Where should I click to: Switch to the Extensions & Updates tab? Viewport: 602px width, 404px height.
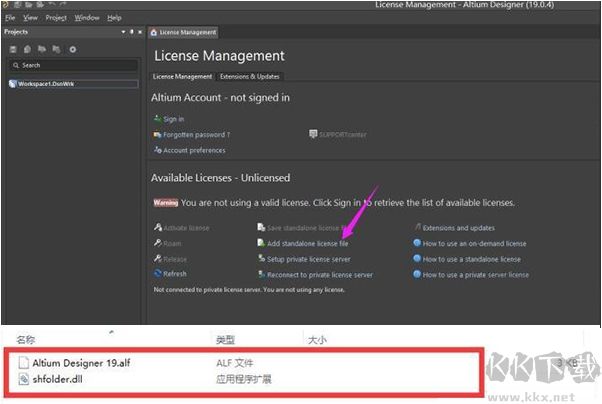tap(250, 76)
